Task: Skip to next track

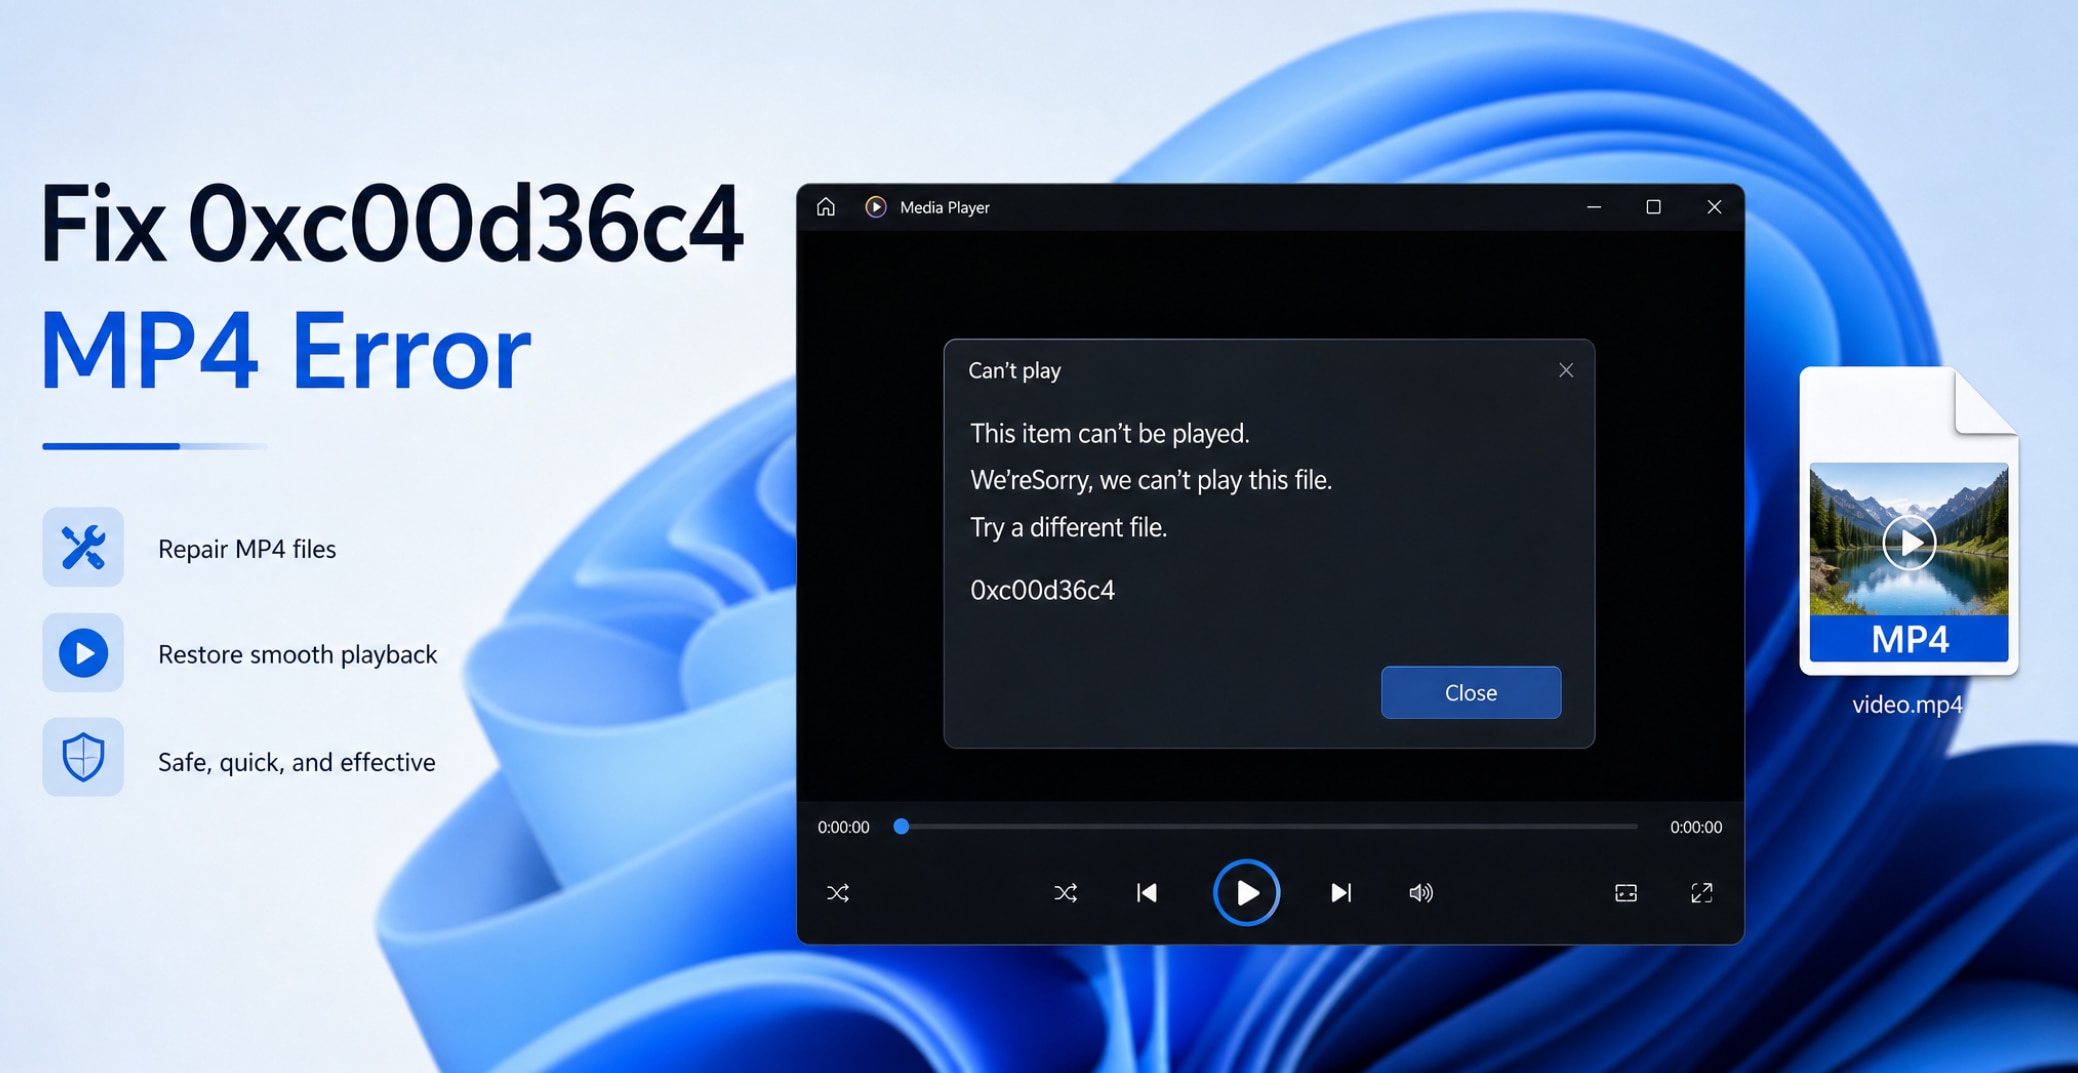Action: pyautogui.click(x=1341, y=892)
